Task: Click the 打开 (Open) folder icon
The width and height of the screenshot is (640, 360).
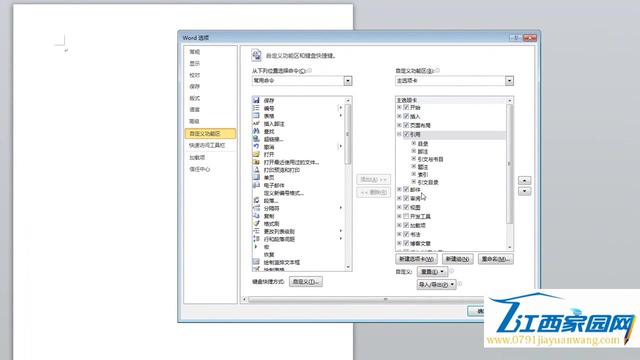Action: tap(256, 154)
